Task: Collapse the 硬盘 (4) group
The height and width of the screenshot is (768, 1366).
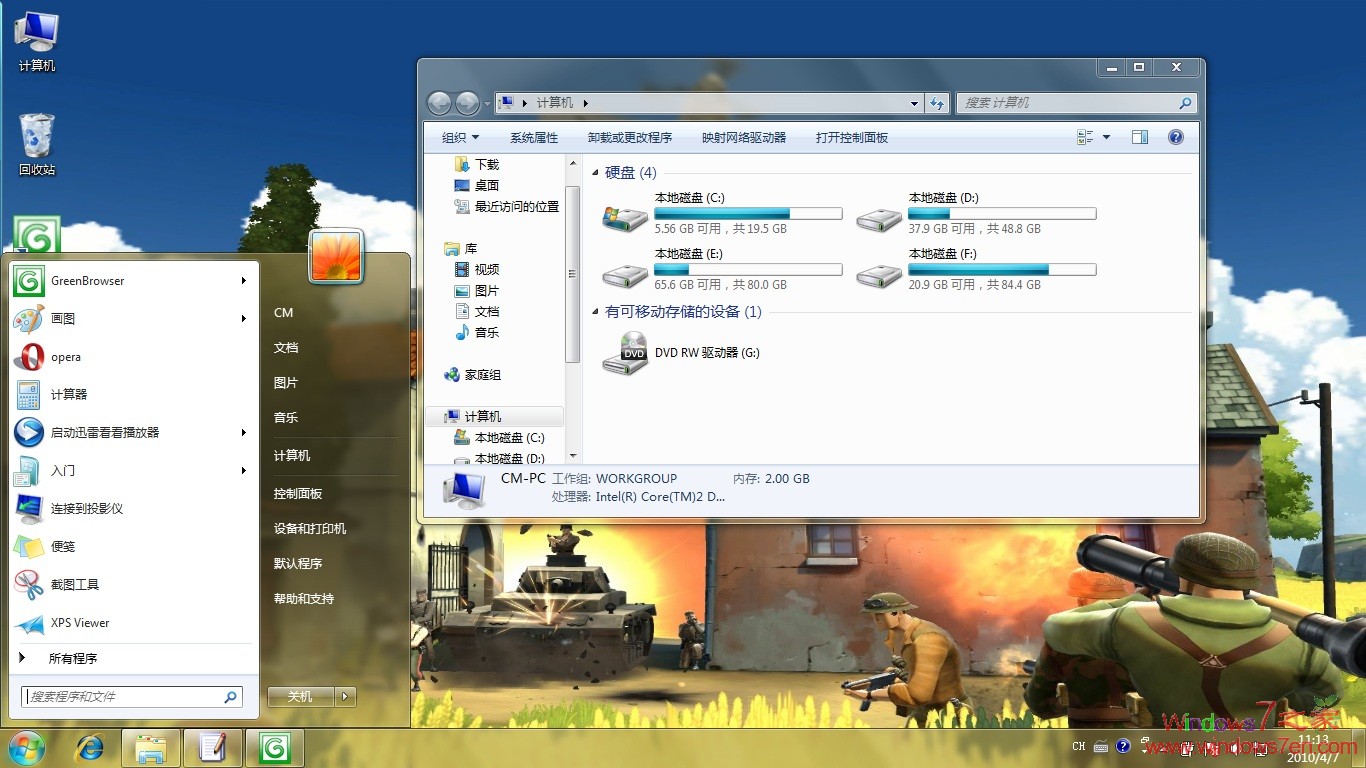Action: coord(596,173)
